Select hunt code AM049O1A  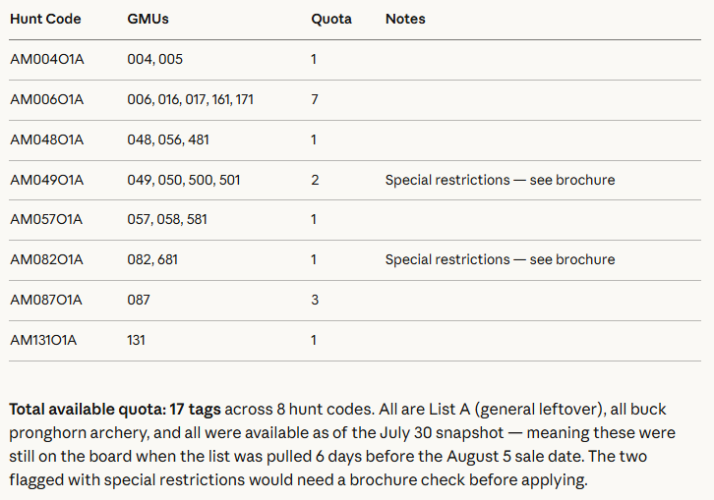pyautogui.click(x=47, y=180)
